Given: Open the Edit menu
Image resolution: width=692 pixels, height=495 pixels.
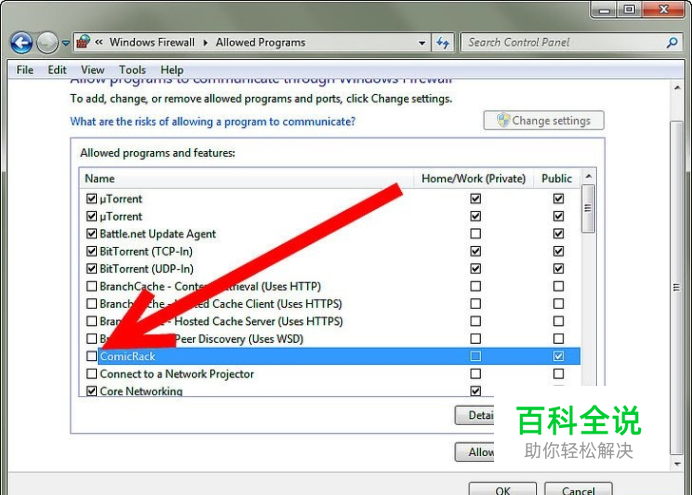Looking at the screenshot, I should click(57, 70).
